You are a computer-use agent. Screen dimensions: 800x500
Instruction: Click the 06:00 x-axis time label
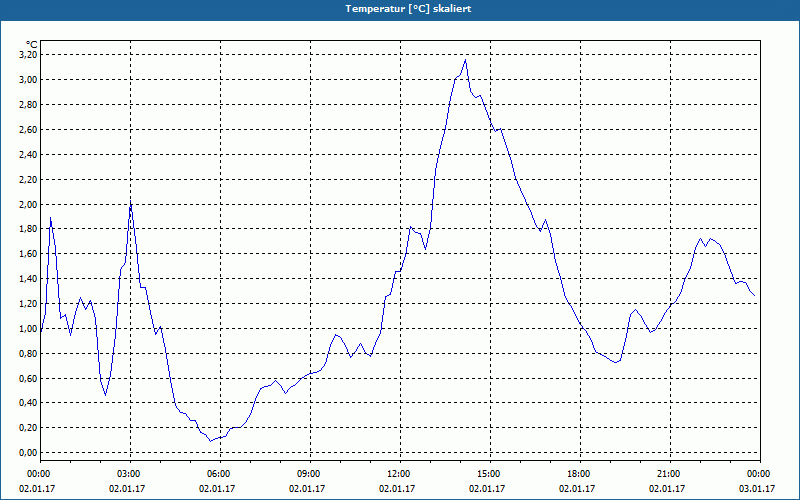(x=217, y=474)
